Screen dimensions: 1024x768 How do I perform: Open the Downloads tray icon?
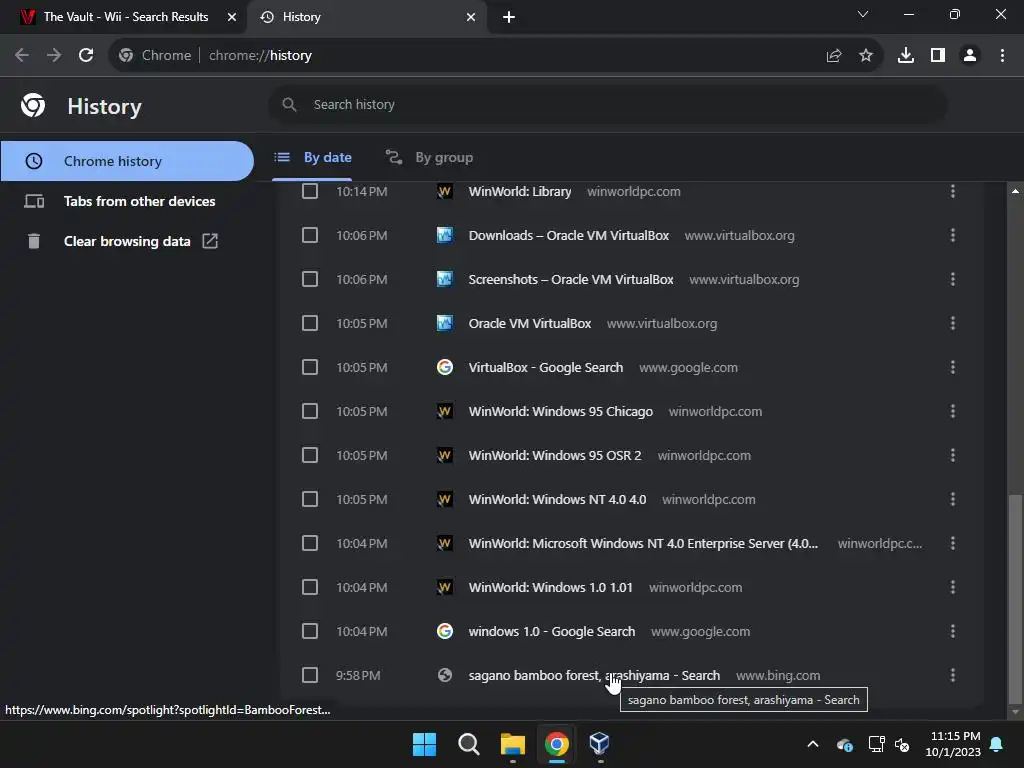[906, 56]
